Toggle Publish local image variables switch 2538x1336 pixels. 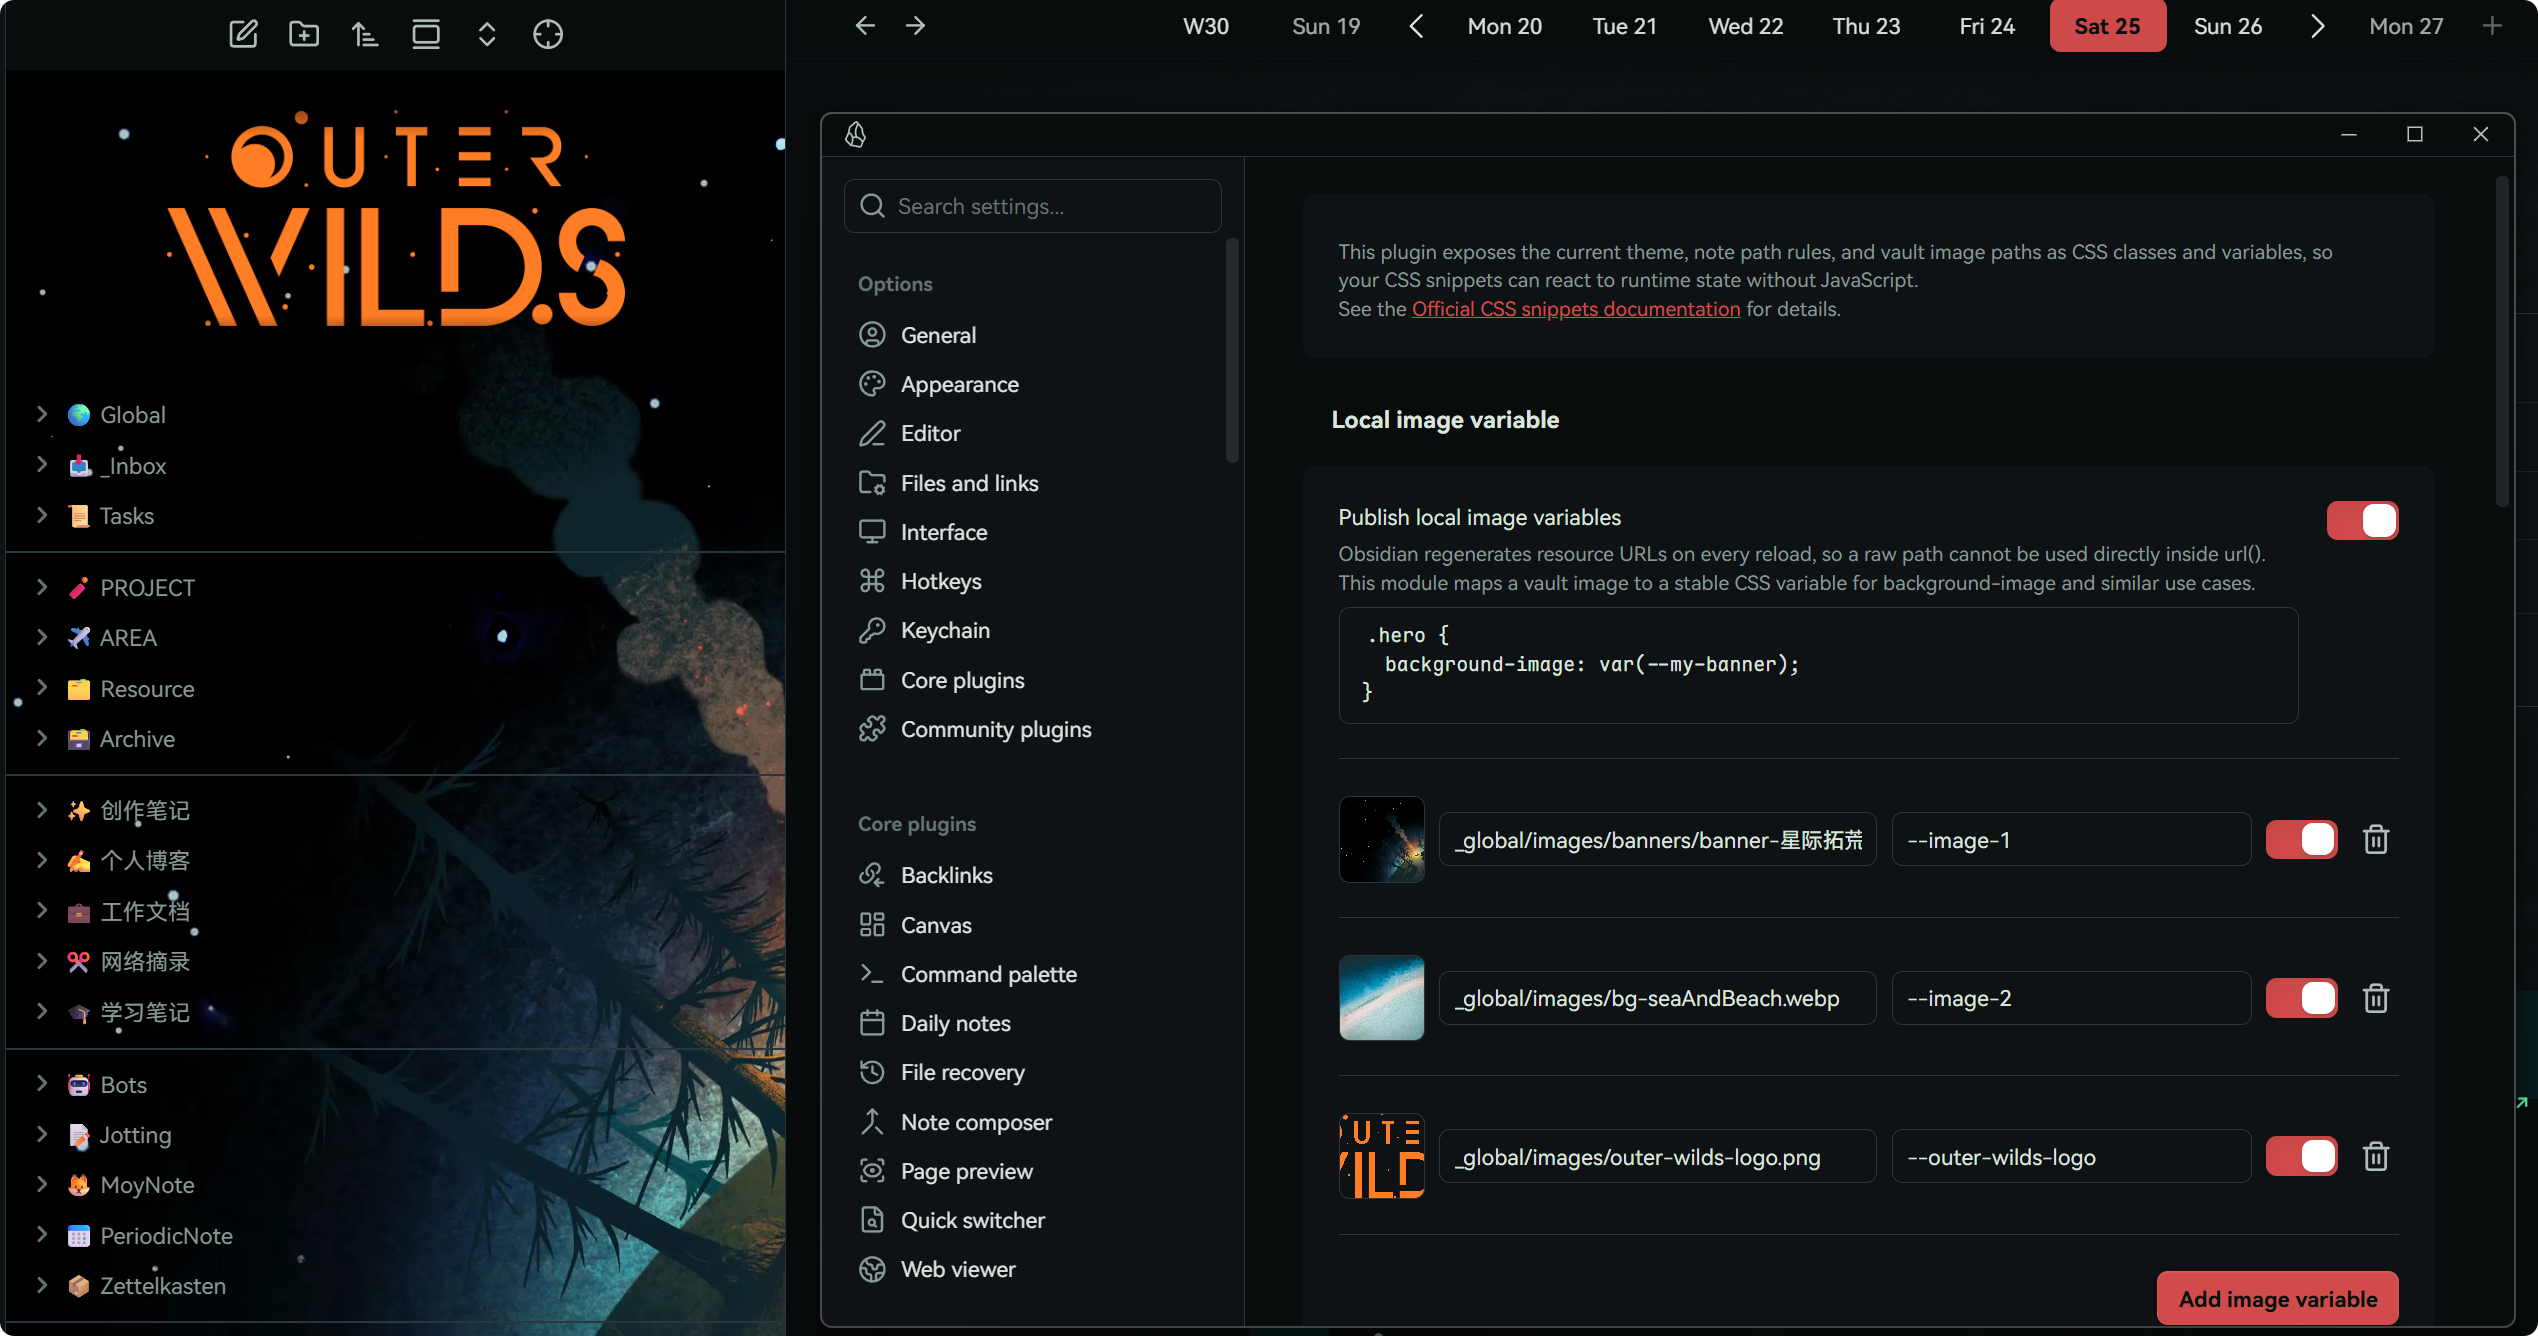pos(2362,520)
